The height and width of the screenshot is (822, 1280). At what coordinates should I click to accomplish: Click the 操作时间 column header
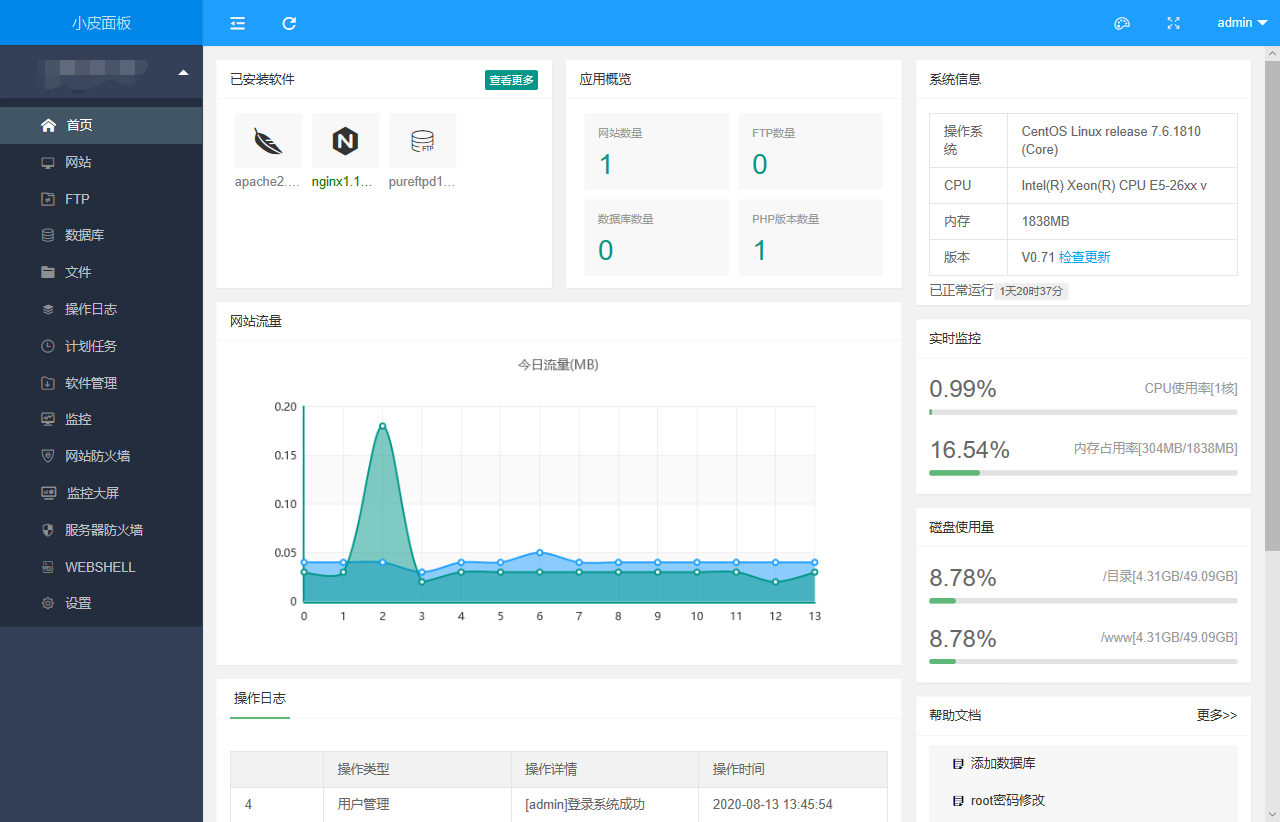792,770
